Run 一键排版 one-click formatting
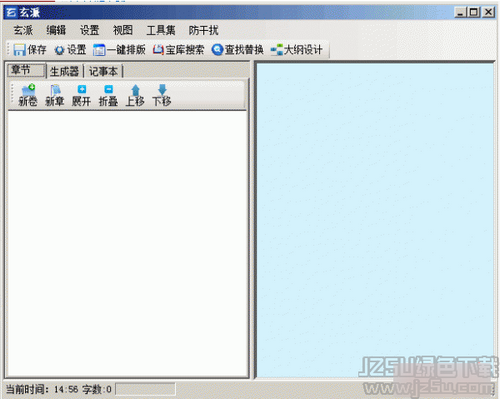This screenshot has height=399, width=500. point(119,50)
